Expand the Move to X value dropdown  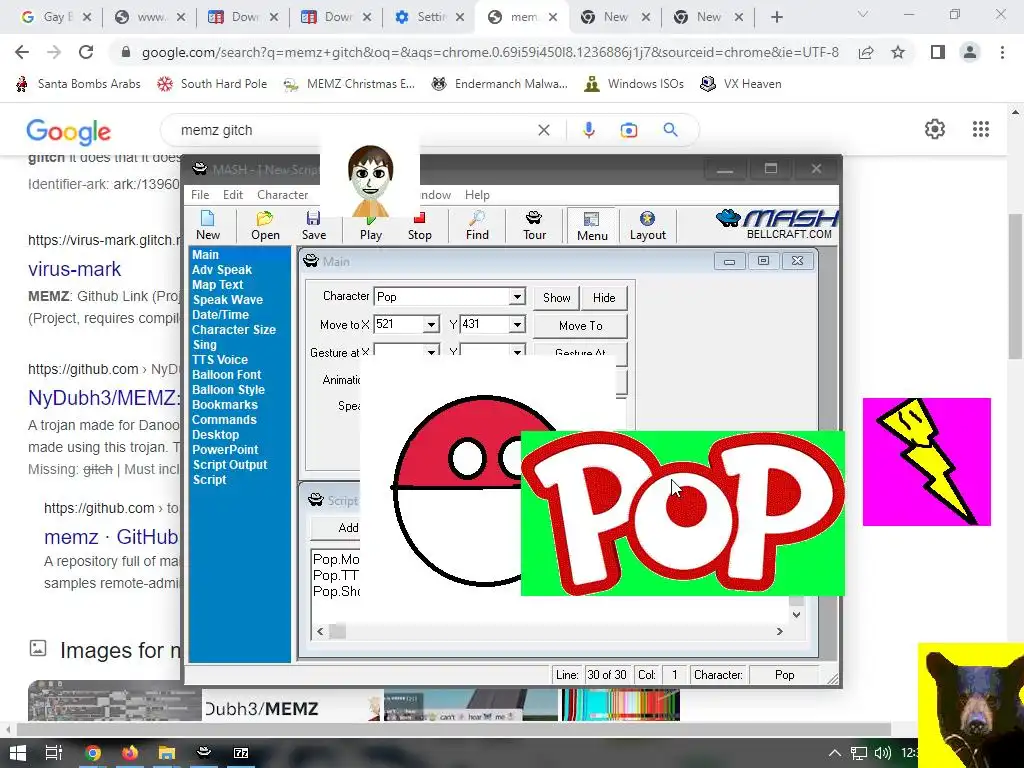tap(431, 325)
